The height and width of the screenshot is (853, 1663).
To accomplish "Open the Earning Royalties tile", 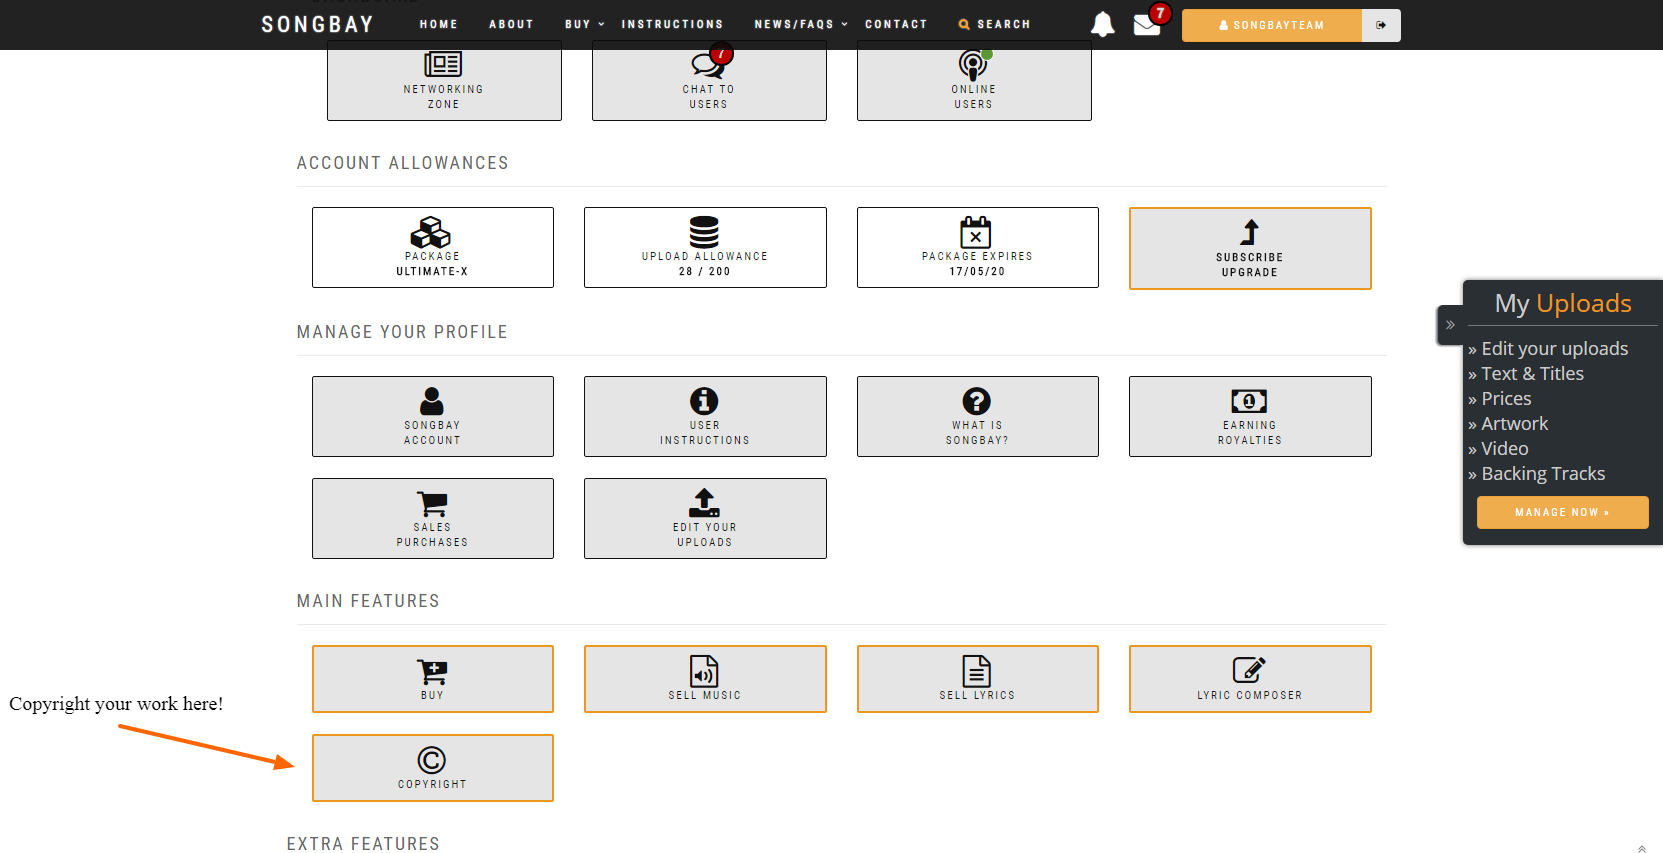I will pos(1249,416).
